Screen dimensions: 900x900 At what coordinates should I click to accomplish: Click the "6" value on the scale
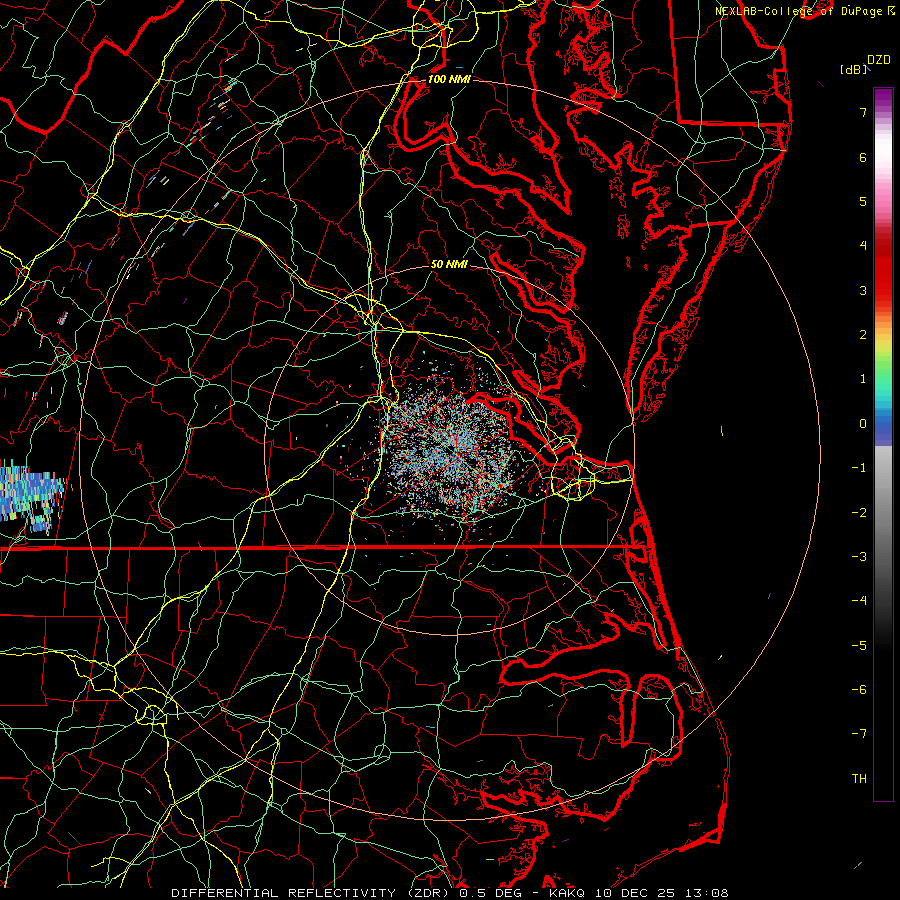tap(863, 157)
